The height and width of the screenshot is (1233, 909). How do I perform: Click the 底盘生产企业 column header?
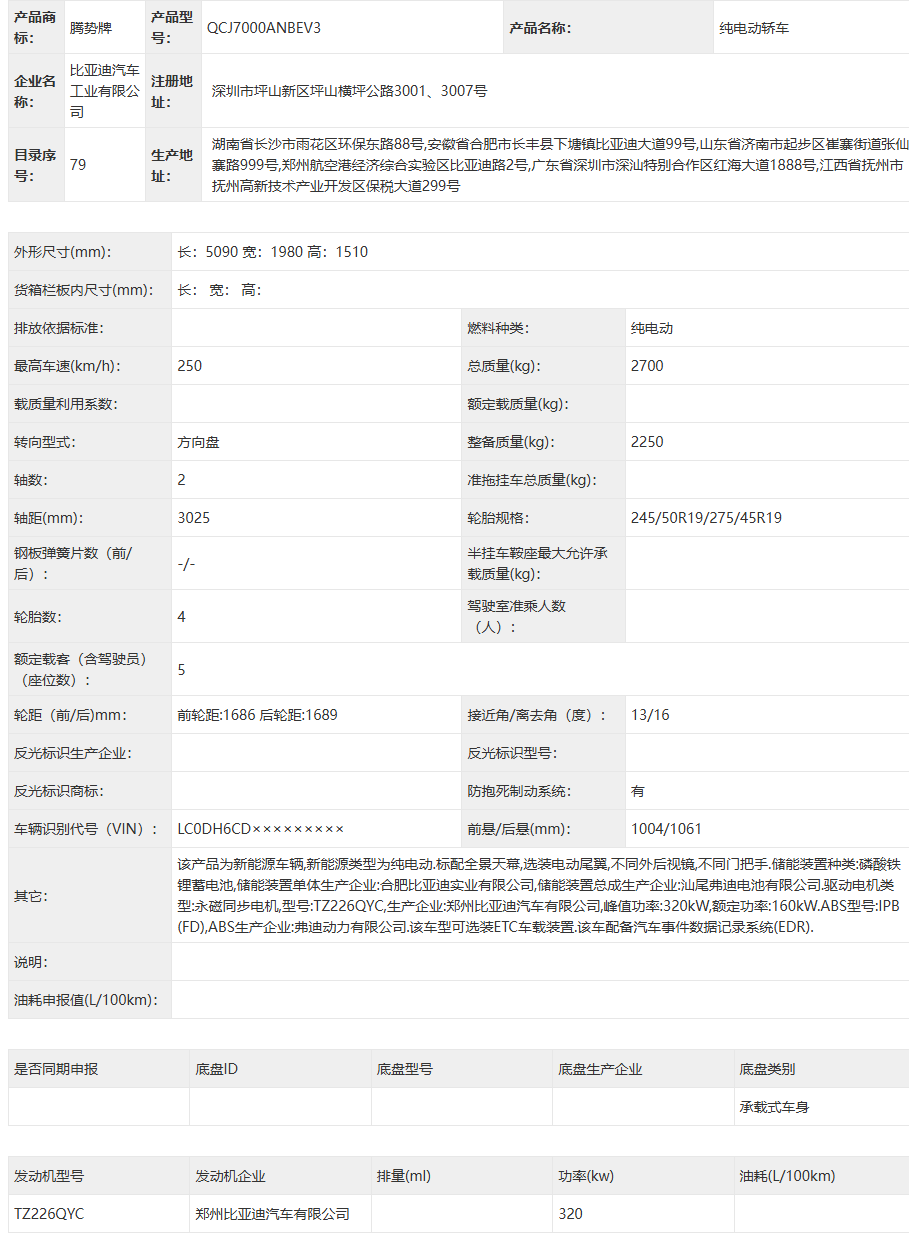click(600, 1069)
